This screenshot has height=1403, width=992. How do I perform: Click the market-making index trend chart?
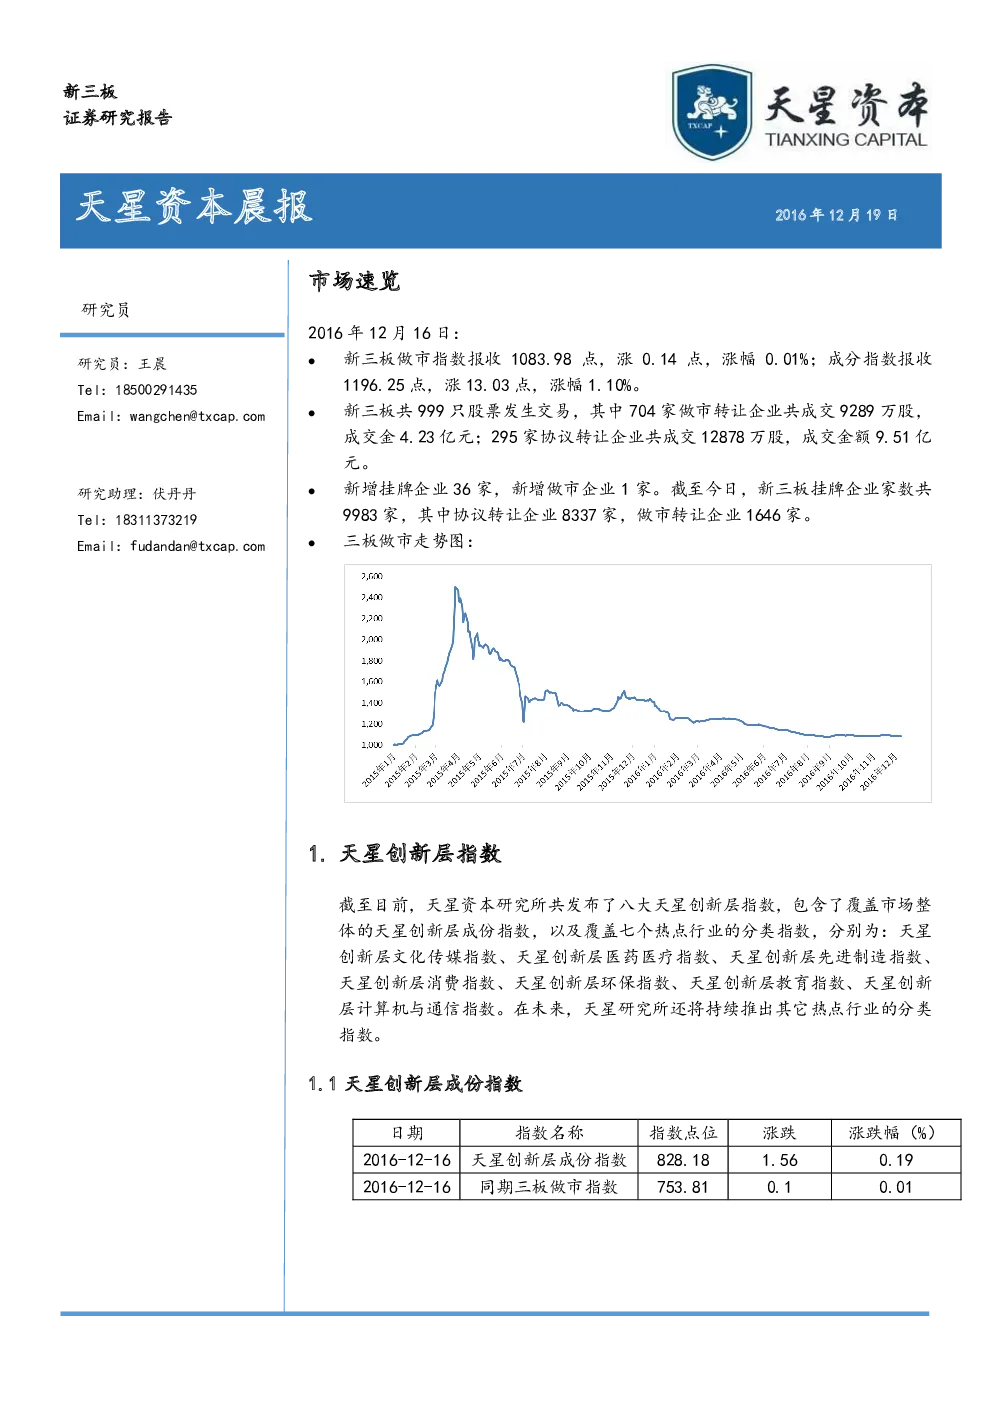click(637, 683)
